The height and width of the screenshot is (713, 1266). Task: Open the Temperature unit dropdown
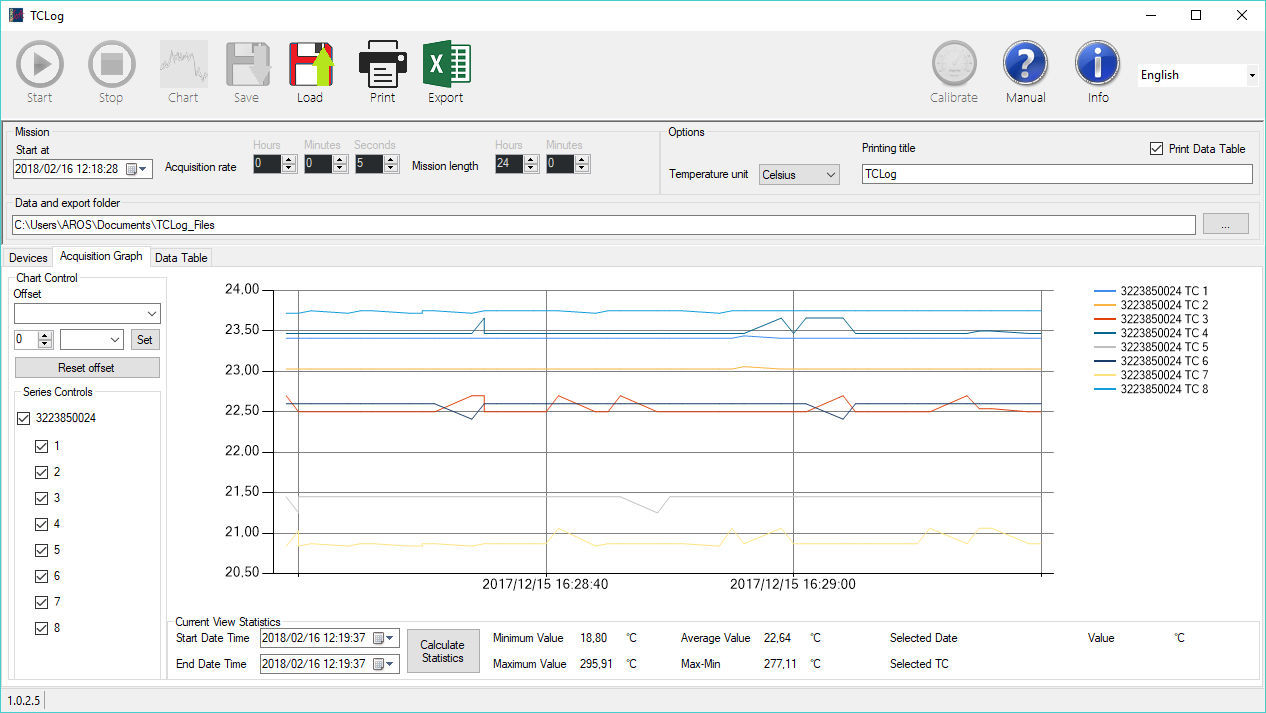[798, 174]
